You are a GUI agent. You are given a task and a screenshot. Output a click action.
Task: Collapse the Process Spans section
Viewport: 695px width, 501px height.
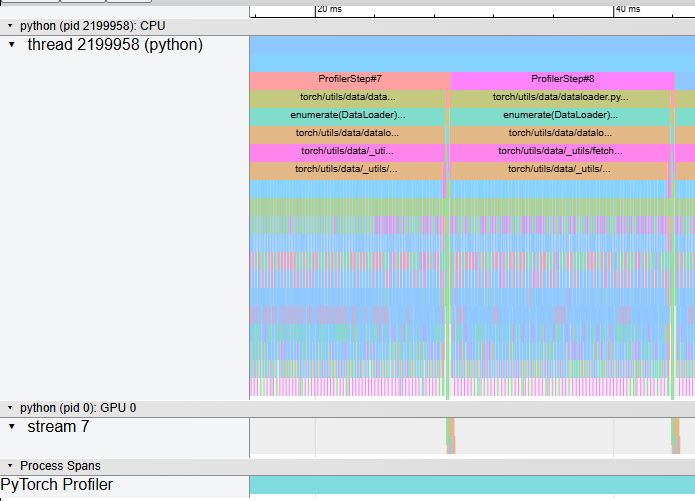pyautogui.click(x=10, y=466)
